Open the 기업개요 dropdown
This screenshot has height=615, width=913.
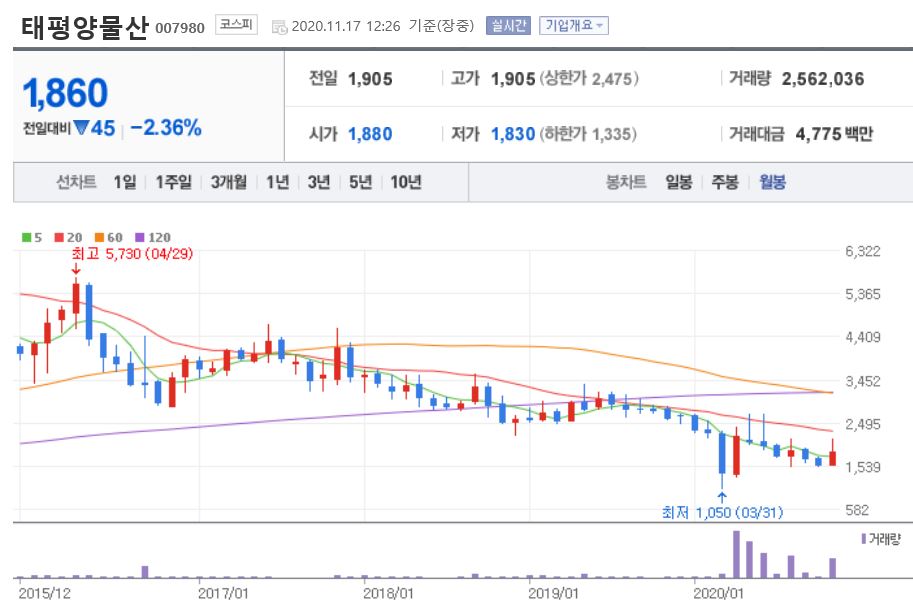(x=574, y=26)
